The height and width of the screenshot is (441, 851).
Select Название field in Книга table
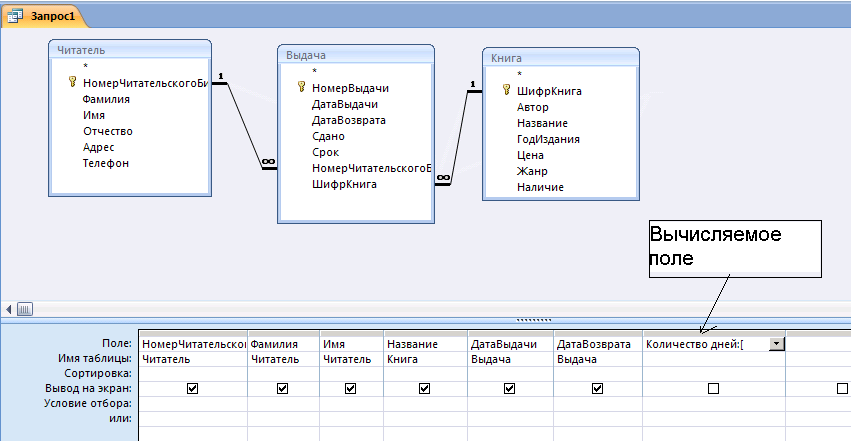click(542, 123)
